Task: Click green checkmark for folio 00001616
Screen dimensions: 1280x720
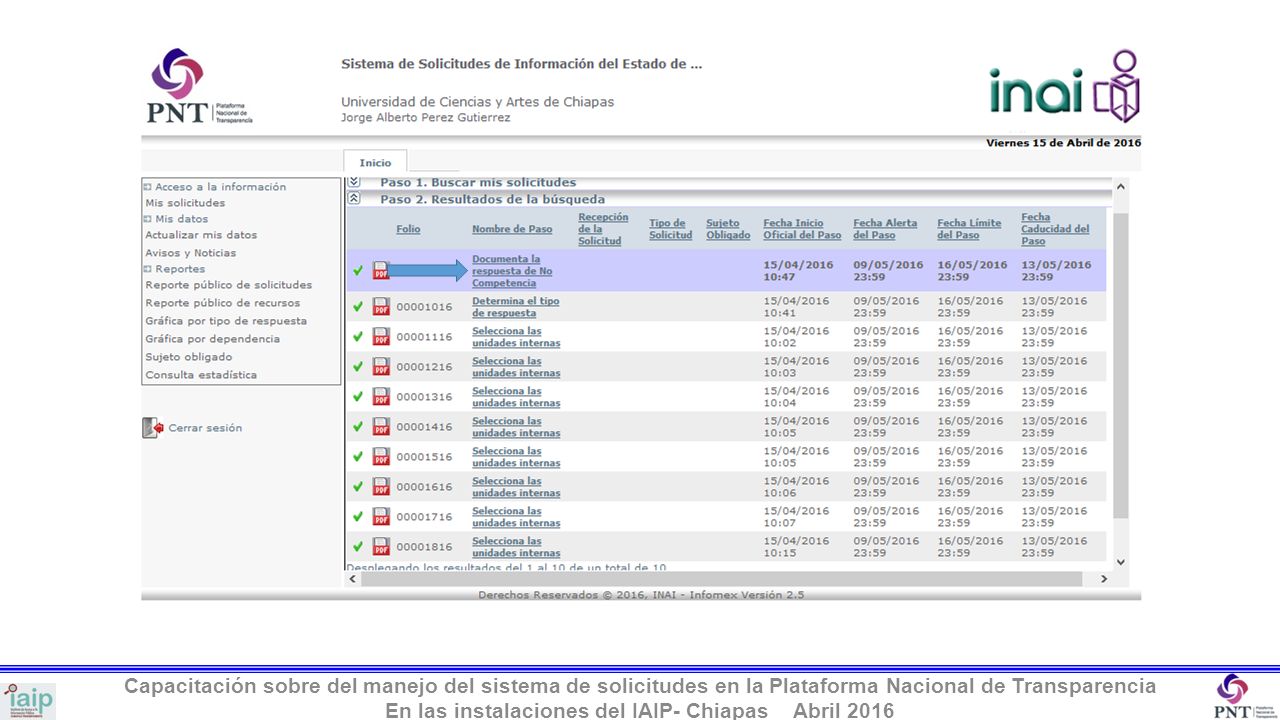Action: [x=358, y=486]
